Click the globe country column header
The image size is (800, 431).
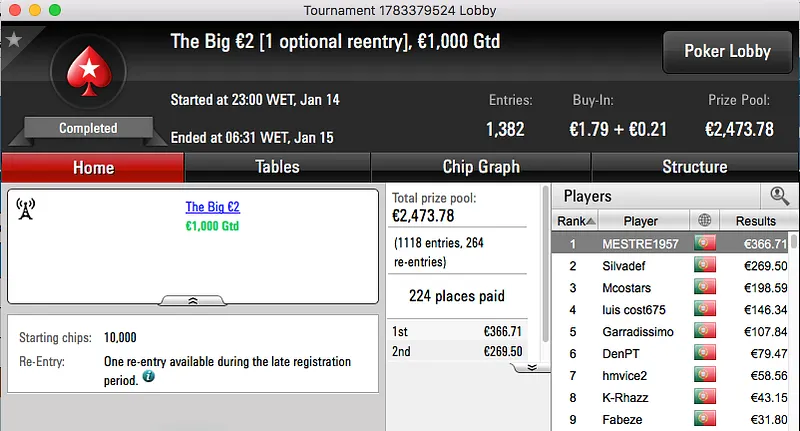tap(705, 221)
